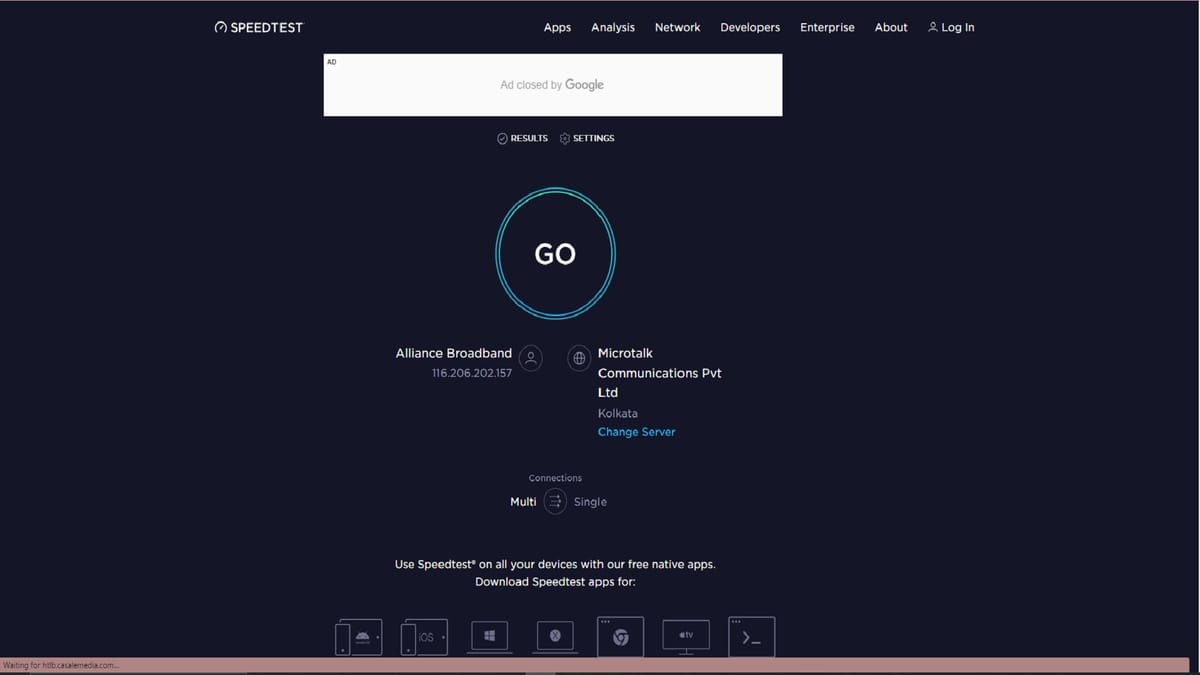The width and height of the screenshot is (1200, 675).
Task: Open the Windows app download icon
Action: click(x=489, y=636)
